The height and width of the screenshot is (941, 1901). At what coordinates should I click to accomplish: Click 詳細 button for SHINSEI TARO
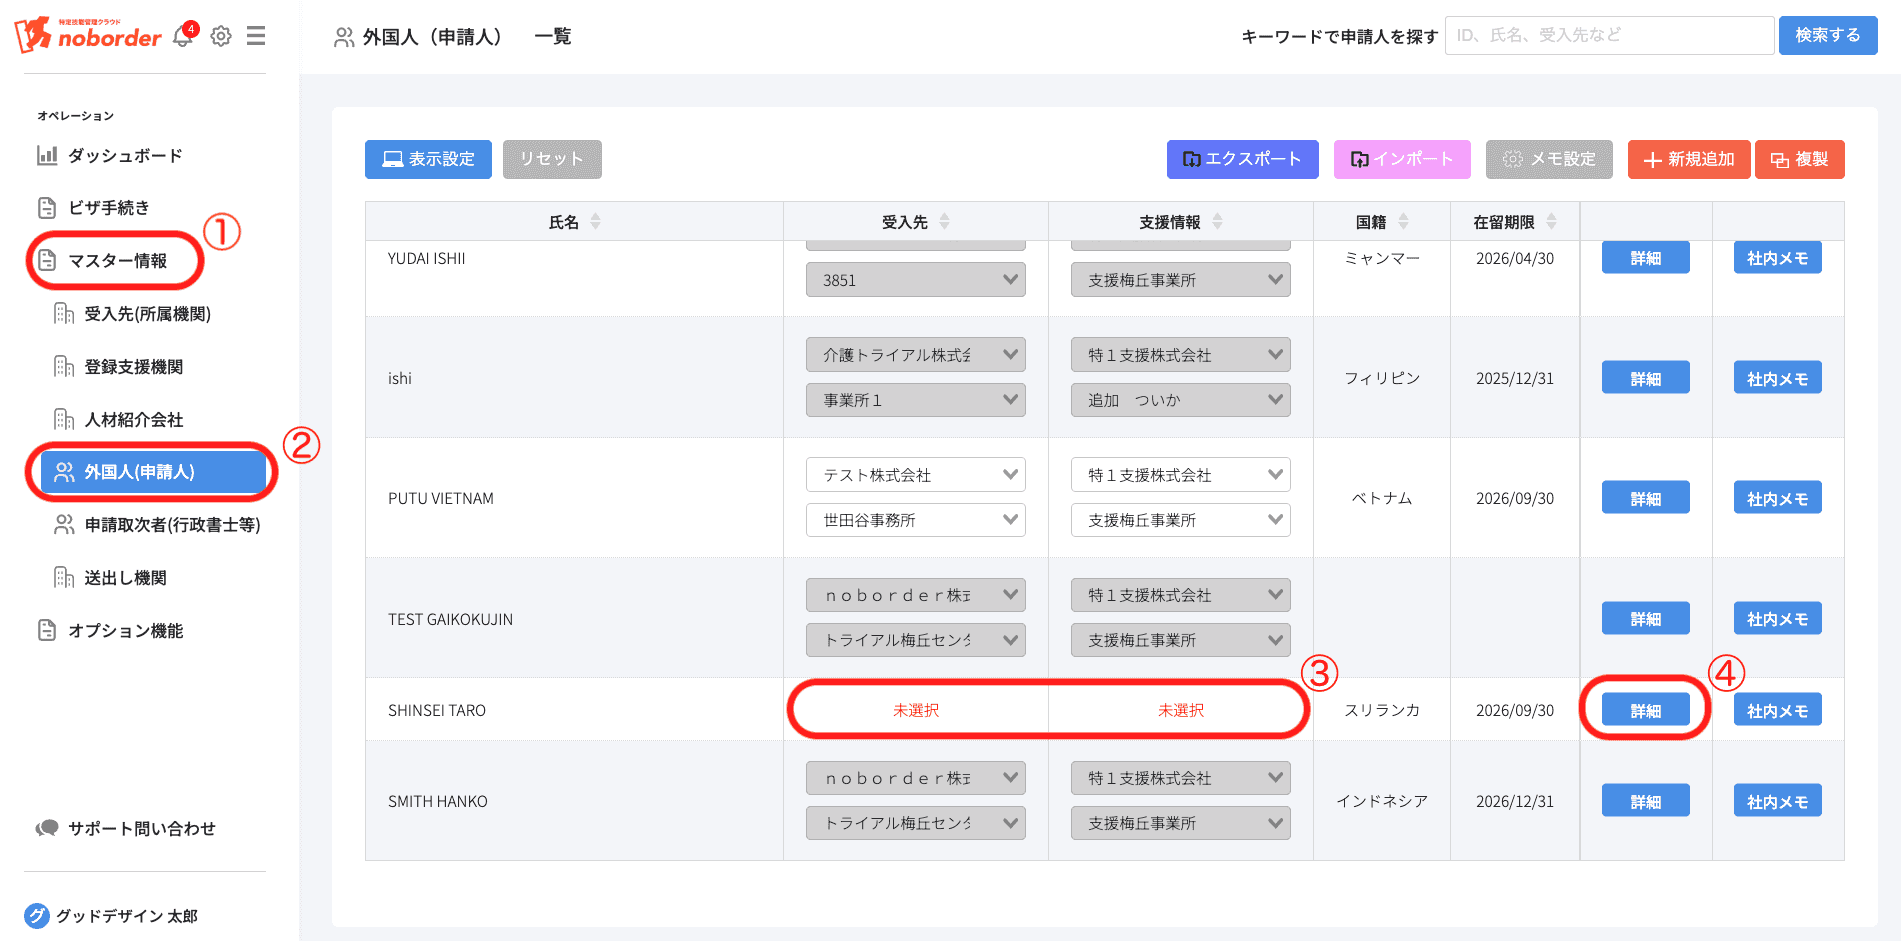point(1645,710)
